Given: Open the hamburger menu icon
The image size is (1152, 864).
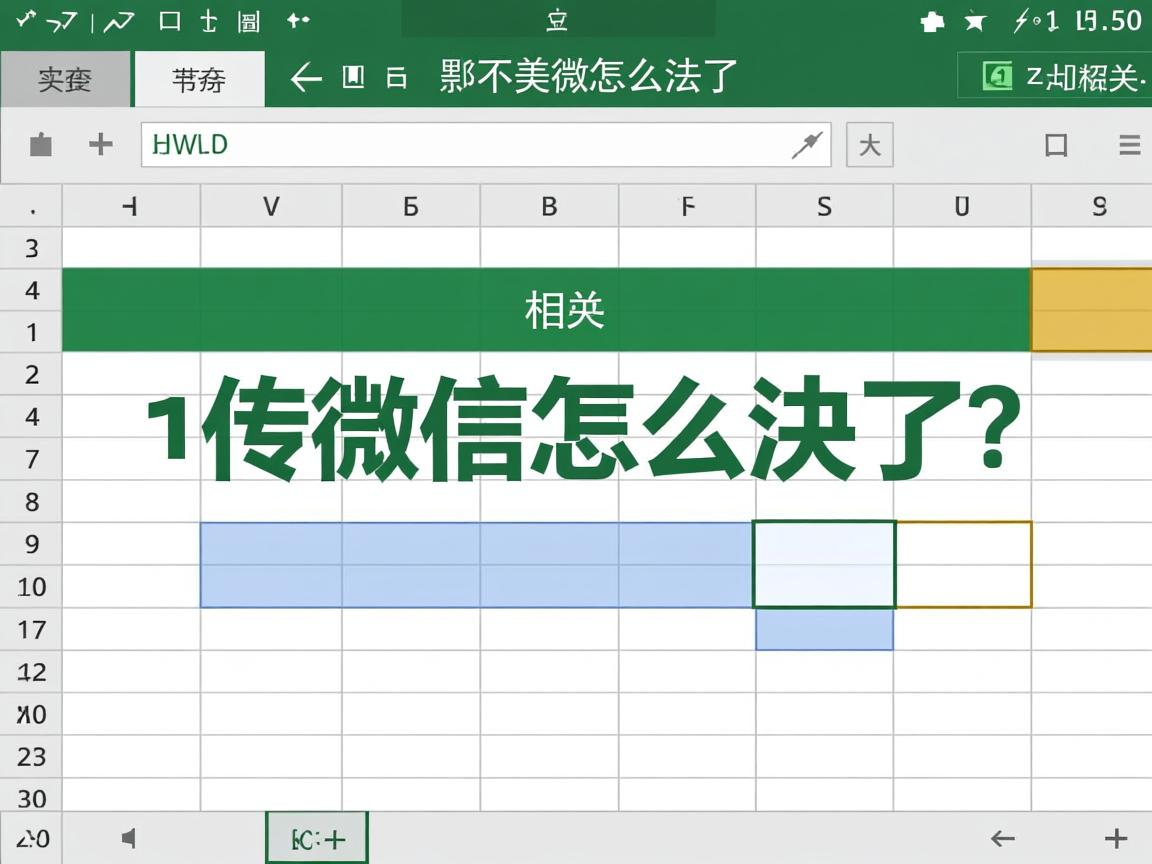Looking at the screenshot, I should pos(1131,143).
